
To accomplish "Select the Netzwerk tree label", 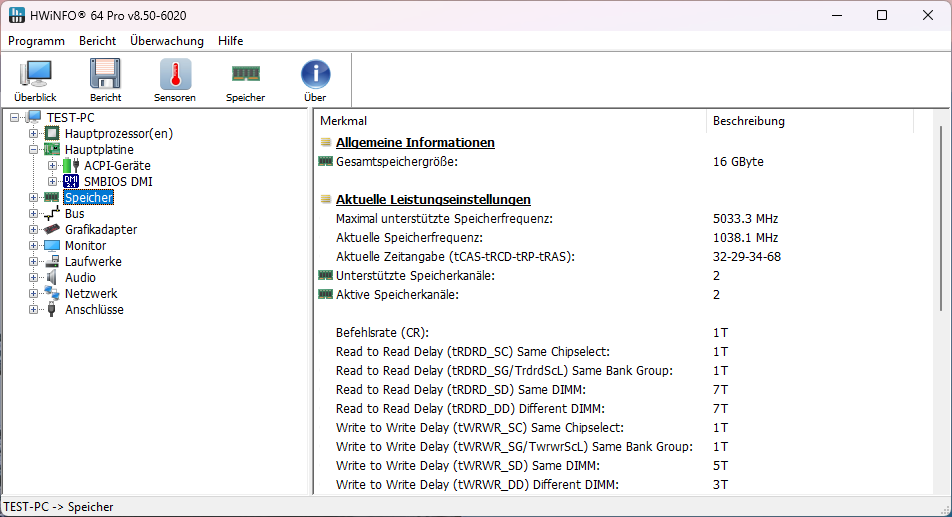I will tap(91, 294).
